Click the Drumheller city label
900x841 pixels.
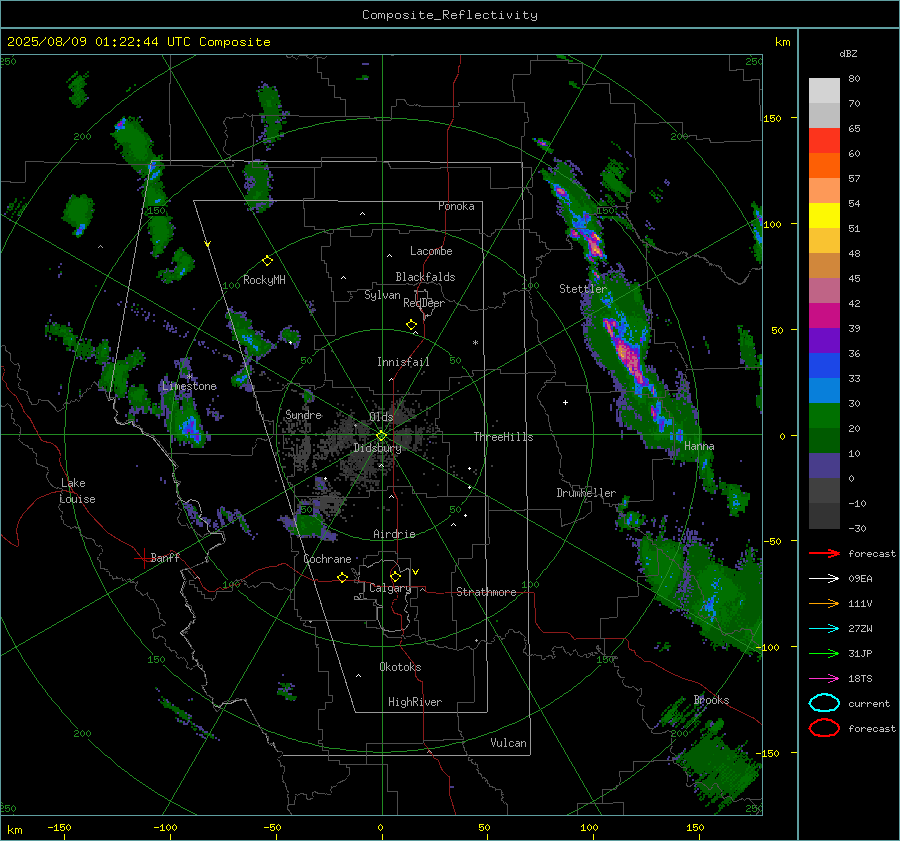pyautogui.click(x=586, y=493)
